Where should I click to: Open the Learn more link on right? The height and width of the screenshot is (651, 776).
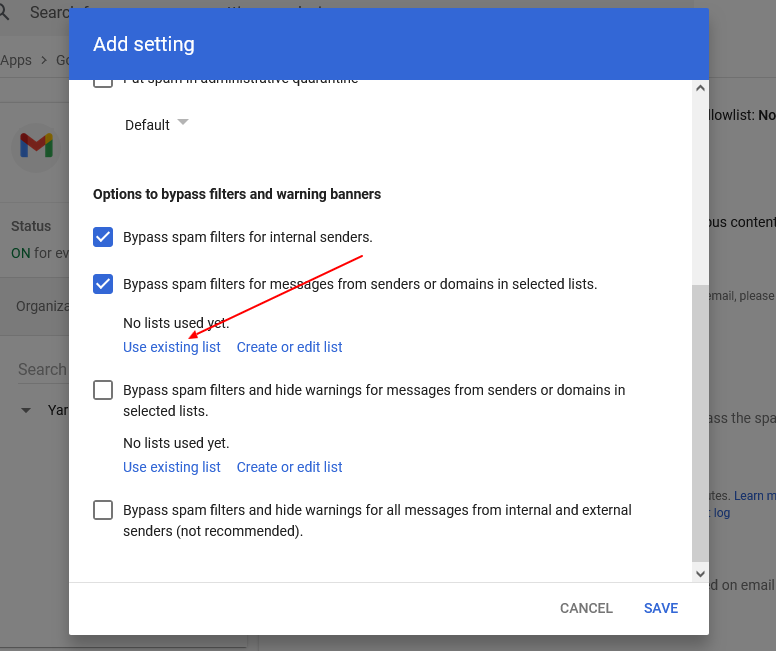(x=754, y=495)
